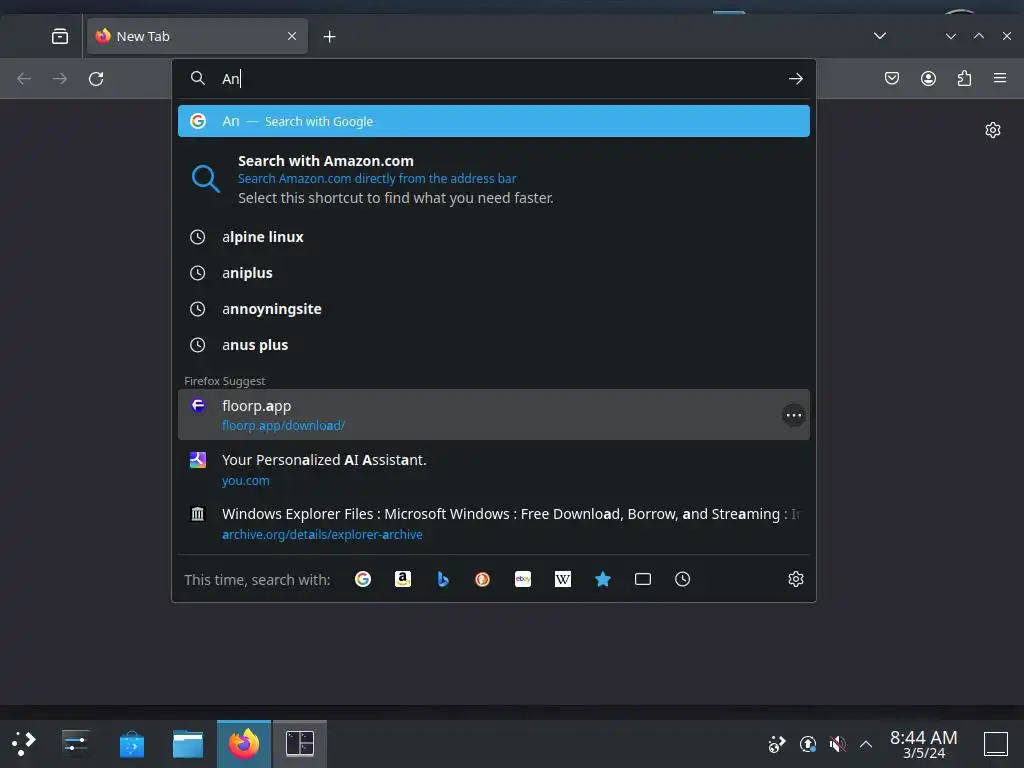Open the Extensions puzzle icon
Image resolution: width=1024 pixels, height=768 pixels.
pos(964,78)
